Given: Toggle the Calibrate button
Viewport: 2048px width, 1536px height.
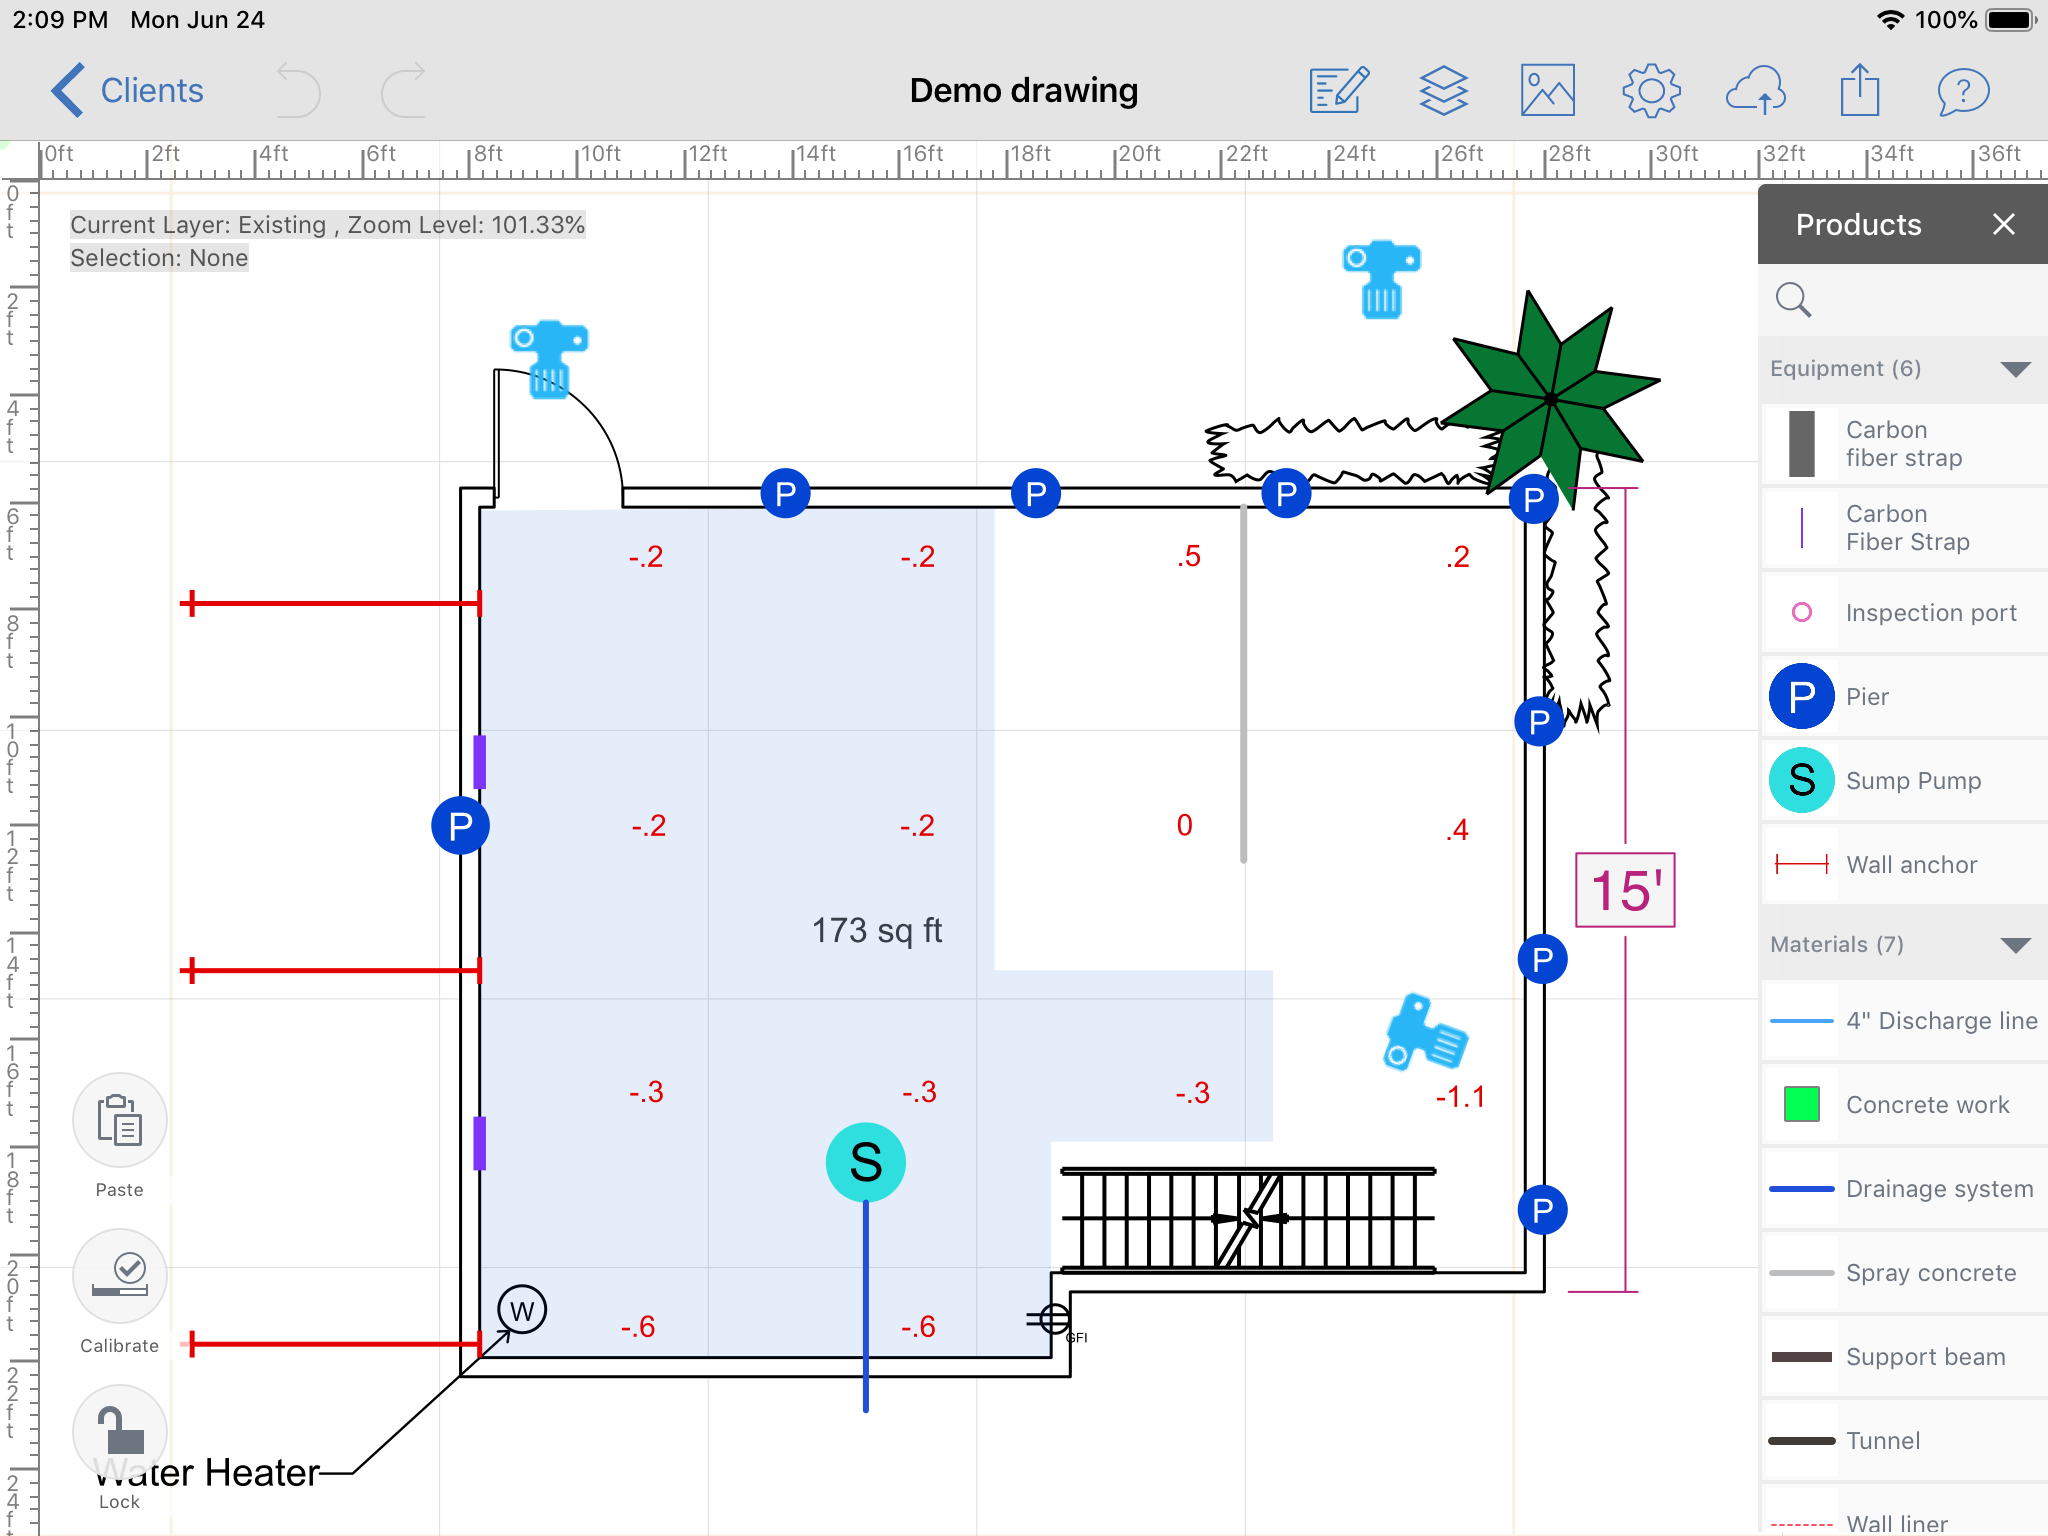Looking at the screenshot, I should 119,1277.
